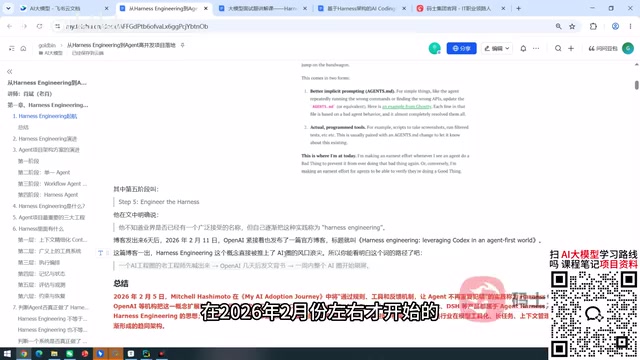Open the browser extensions puzzle icon
640x360 pixels.
(593, 26)
